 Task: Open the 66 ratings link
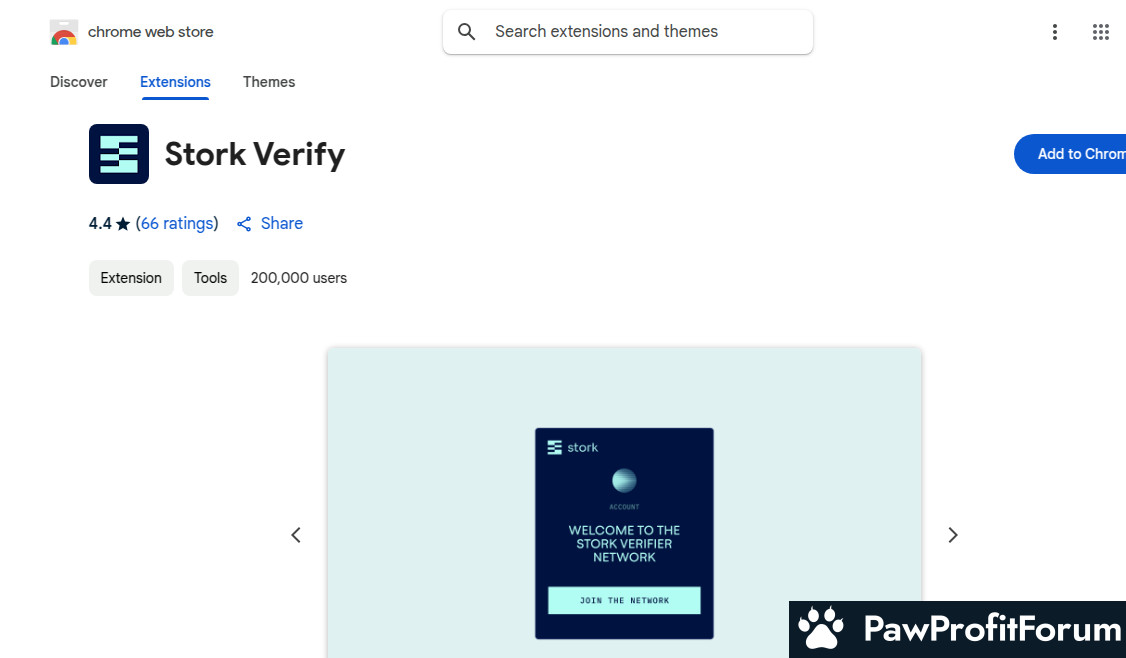tap(177, 224)
